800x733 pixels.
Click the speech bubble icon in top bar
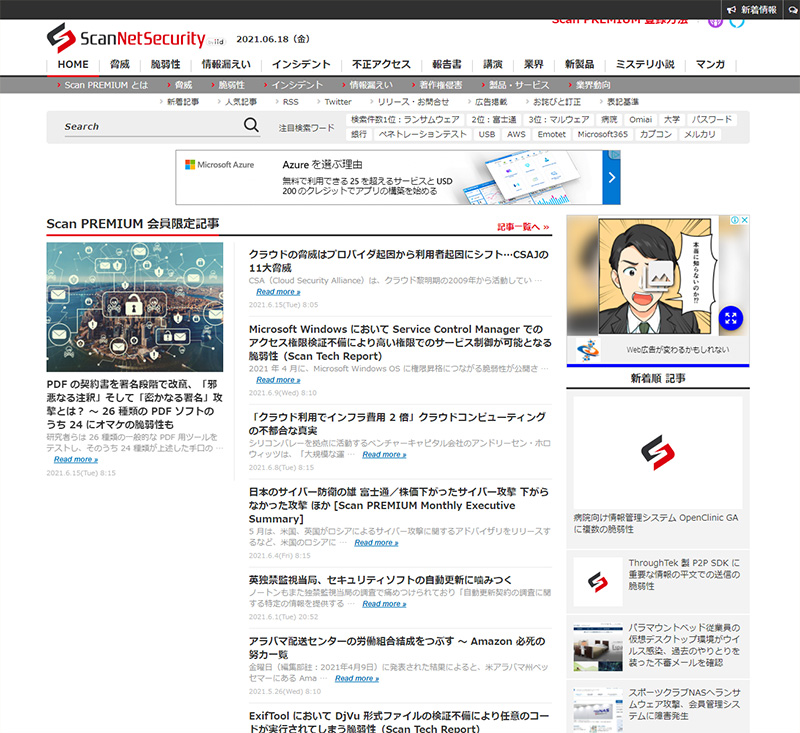click(792, 9)
